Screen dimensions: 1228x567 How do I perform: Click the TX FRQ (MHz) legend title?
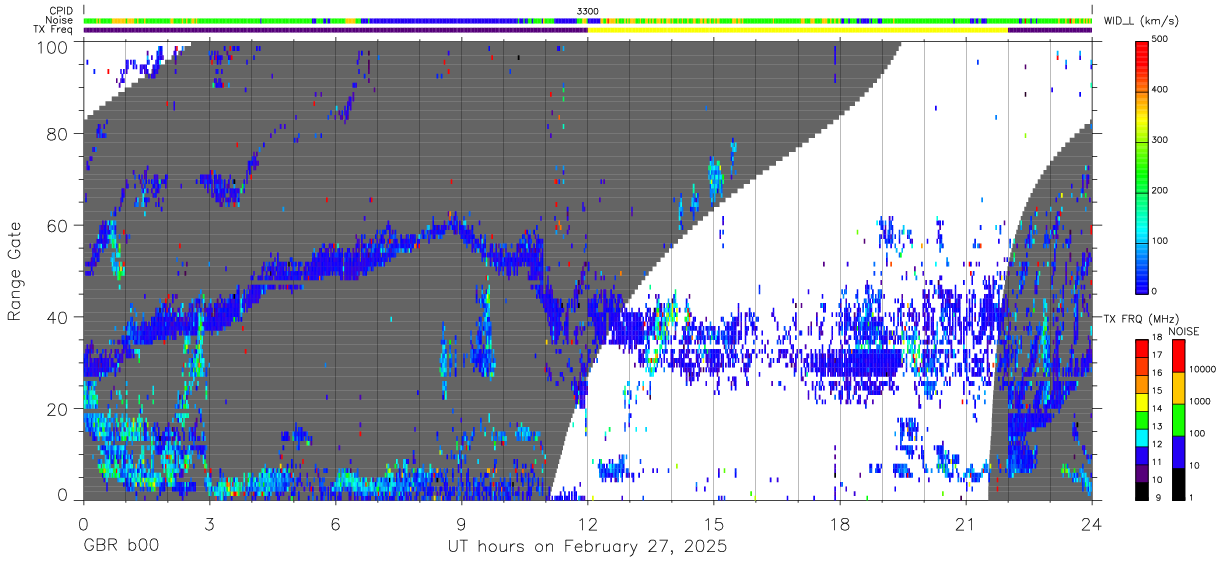pos(1141,319)
